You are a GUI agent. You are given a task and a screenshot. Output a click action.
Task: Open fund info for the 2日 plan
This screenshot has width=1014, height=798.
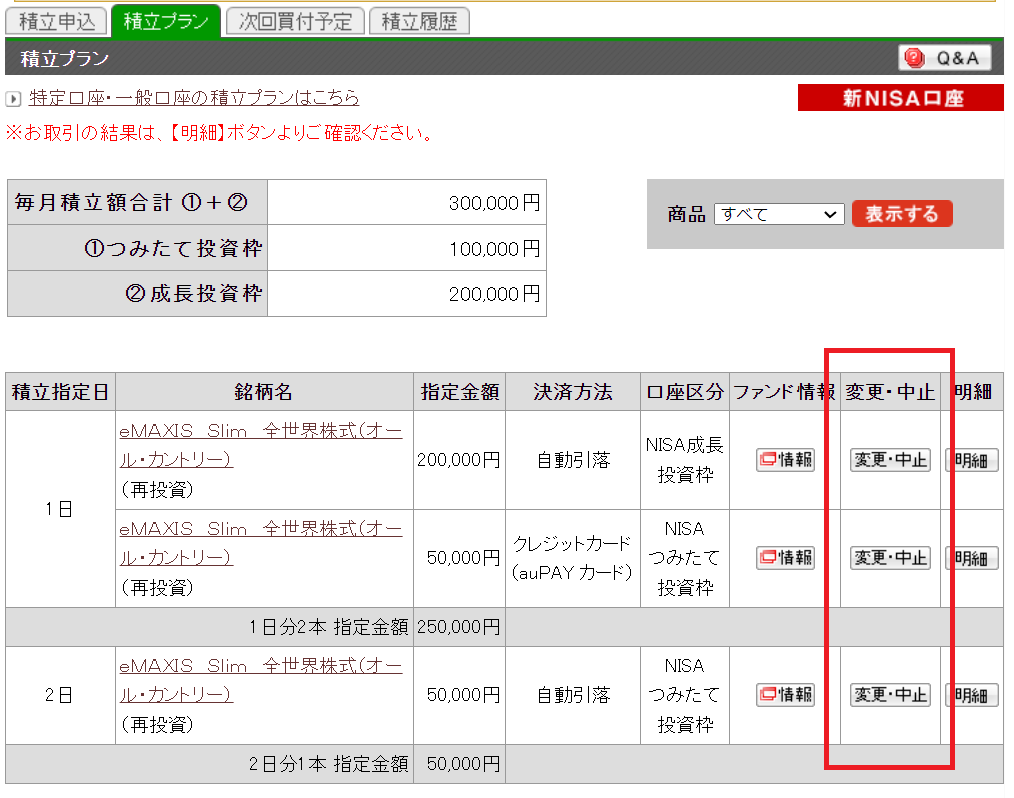tap(785, 695)
